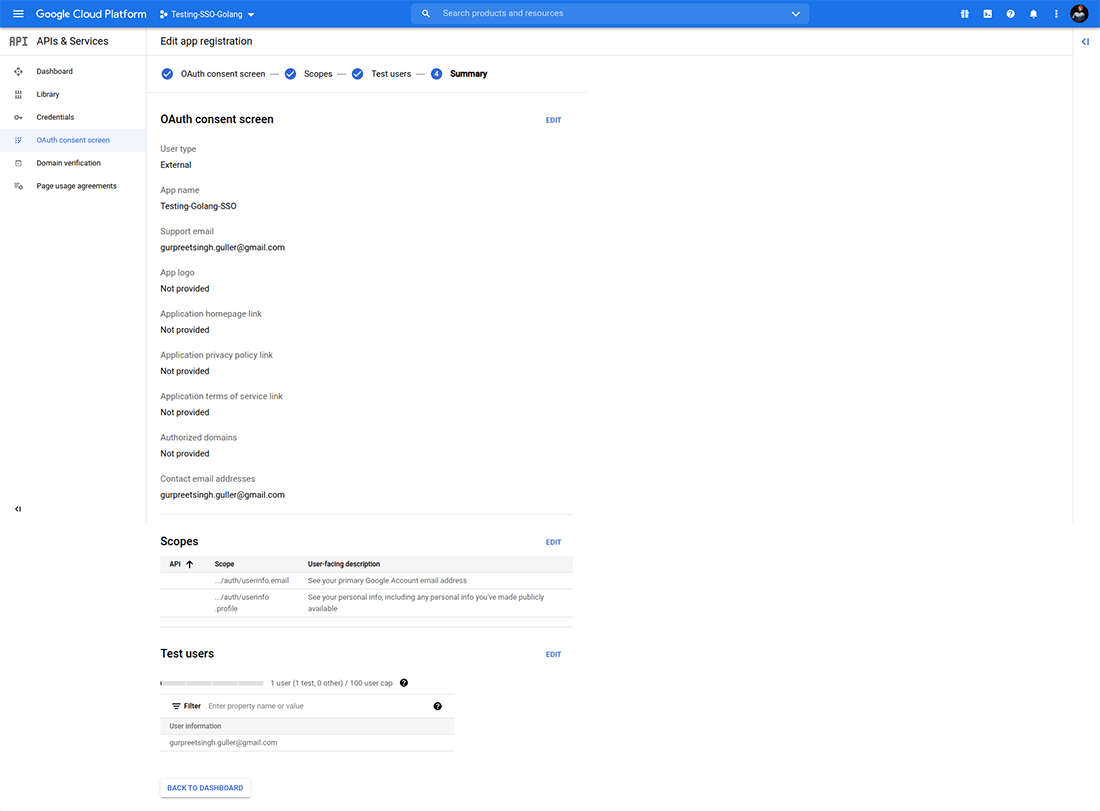Viewport: 1100px width, 811px height.
Task: Expand the search bar dropdown arrow
Action: 796,14
